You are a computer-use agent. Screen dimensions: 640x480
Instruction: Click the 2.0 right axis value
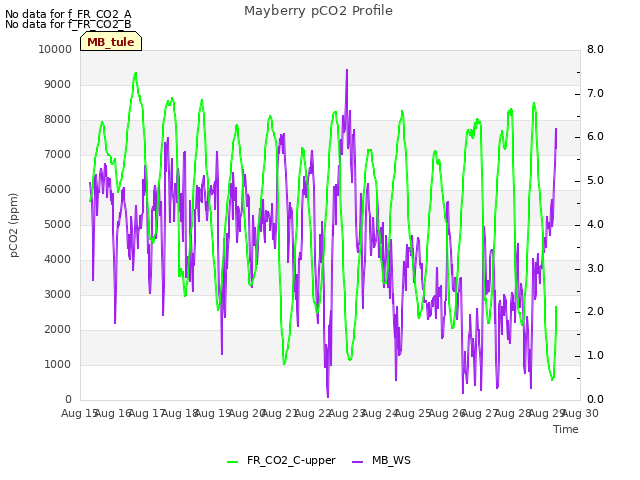point(595,312)
